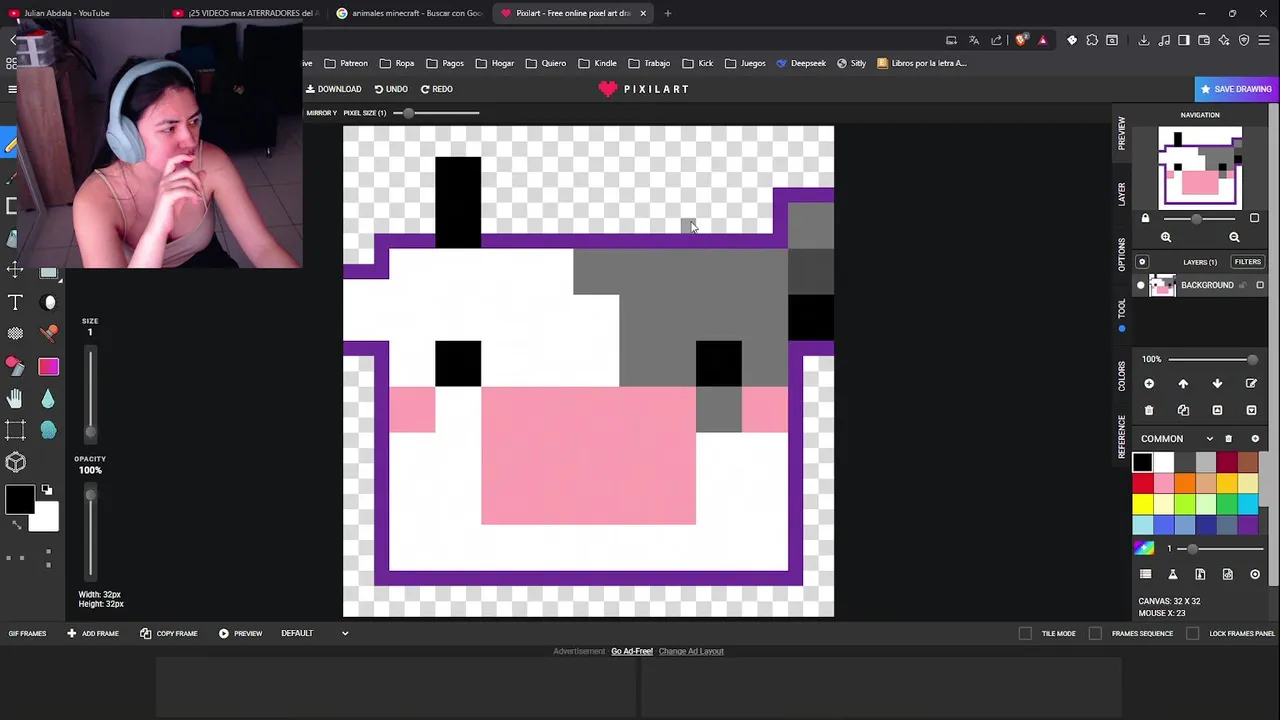Click the layer opacity 100% slider

point(1212,359)
